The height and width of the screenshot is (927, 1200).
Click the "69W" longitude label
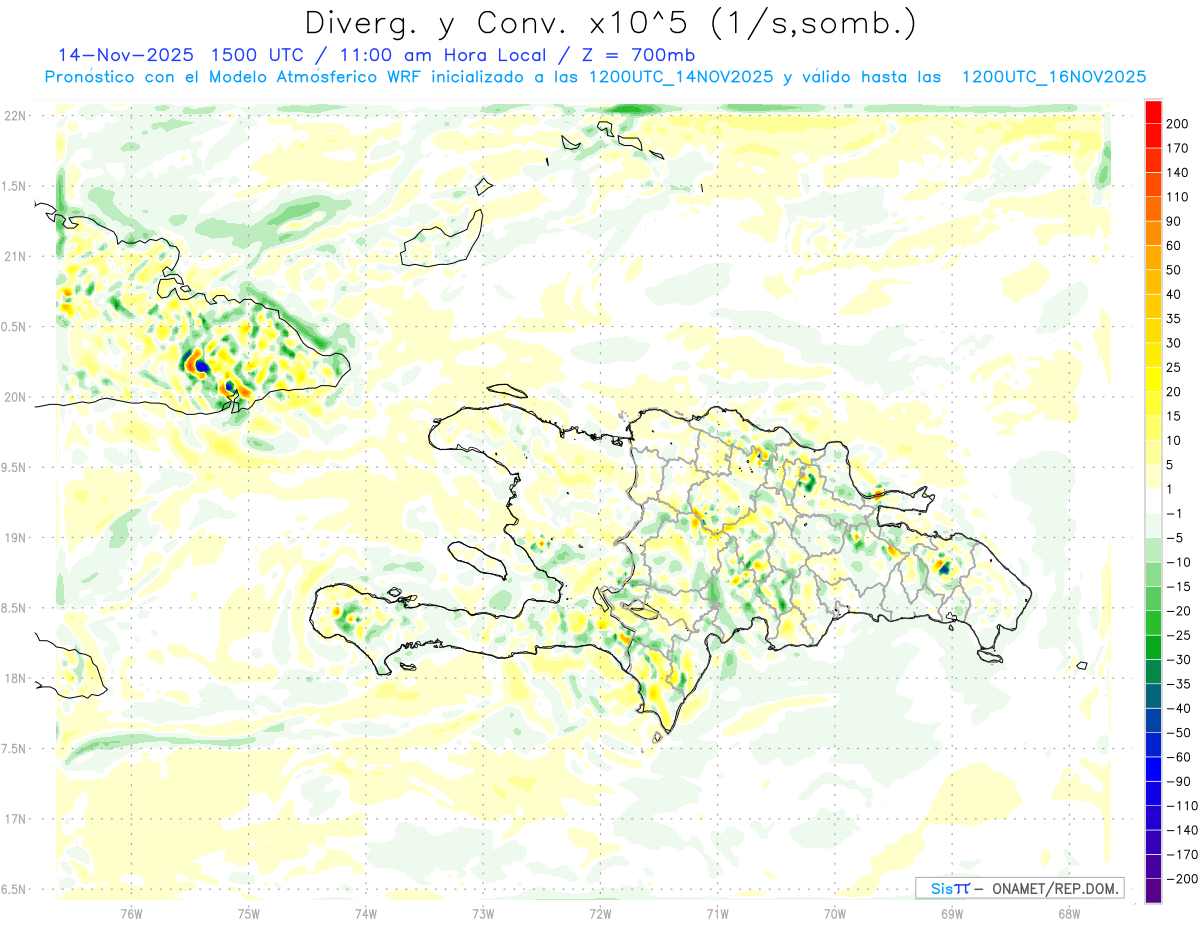pyautogui.click(x=951, y=914)
